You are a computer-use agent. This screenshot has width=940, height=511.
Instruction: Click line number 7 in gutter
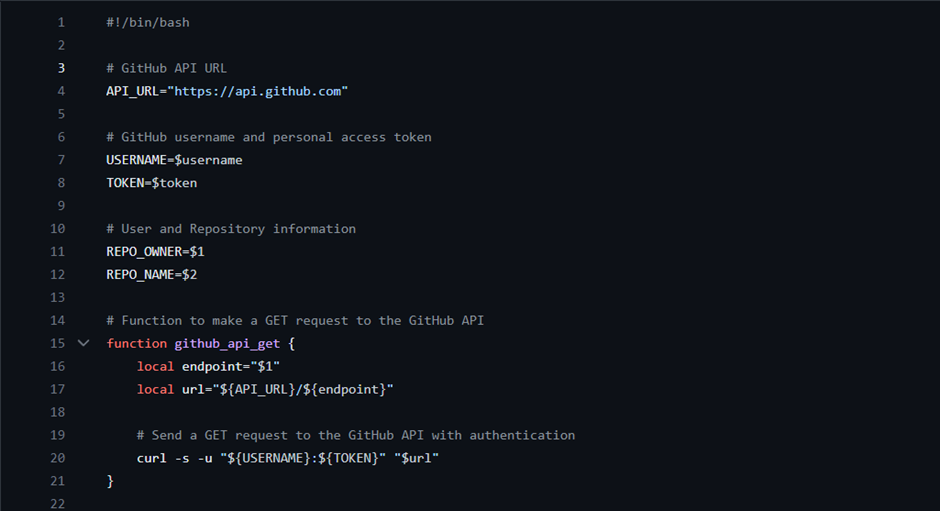click(x=61, y=160)
